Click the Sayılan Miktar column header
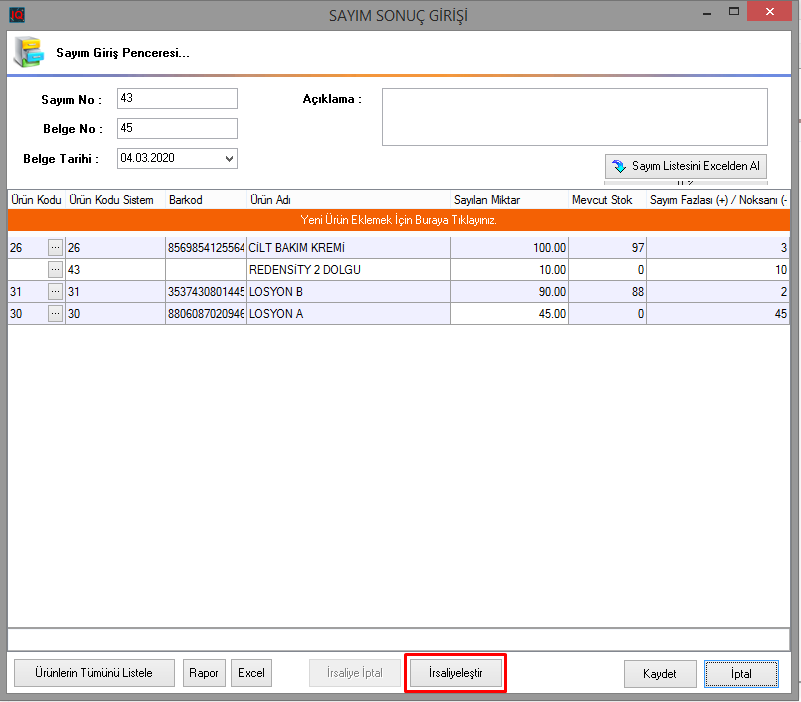Image resolution: width=801 pixels, height=702 pixels. 508,200
